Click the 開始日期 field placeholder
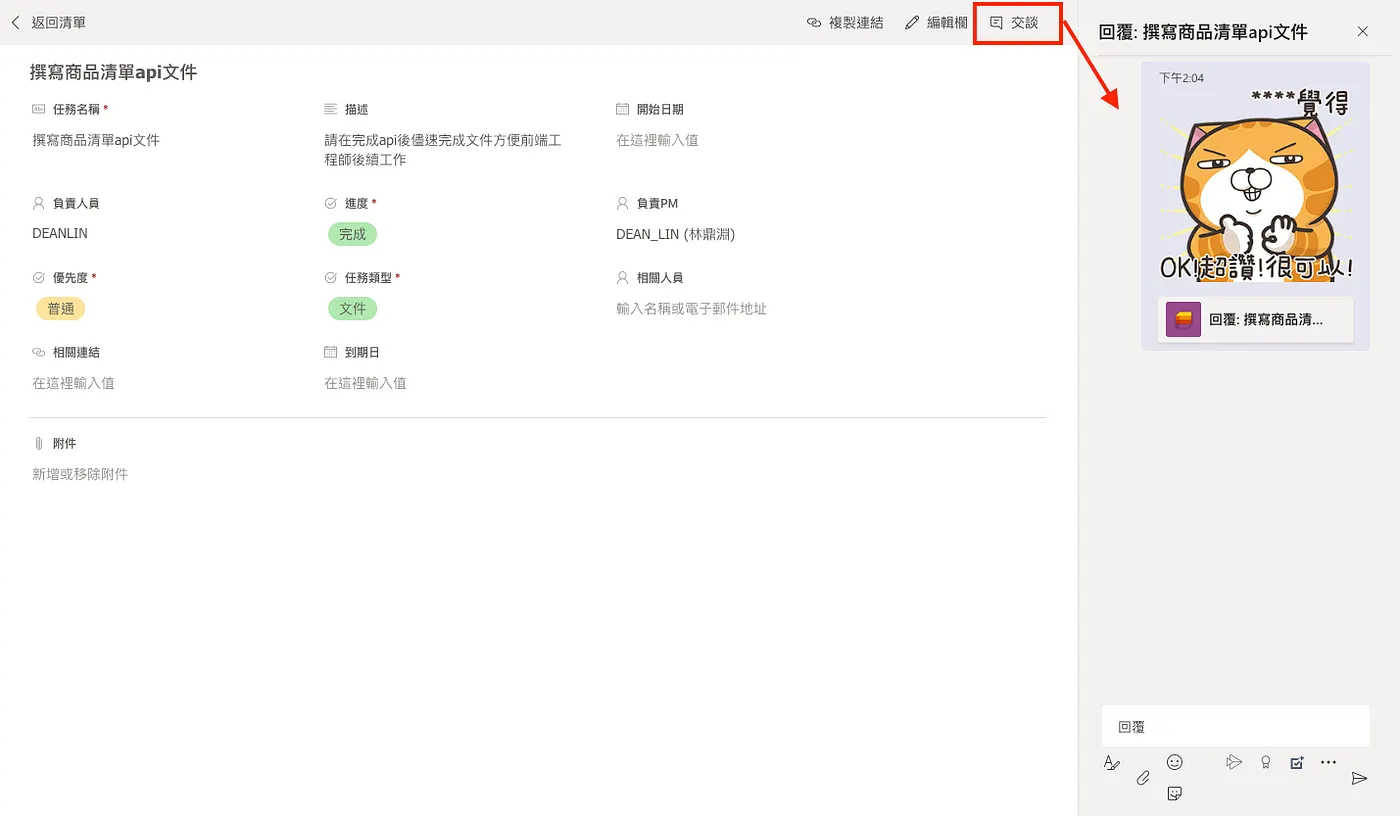The width and height of the screenshot is (1400, 816). coord(657,140)
